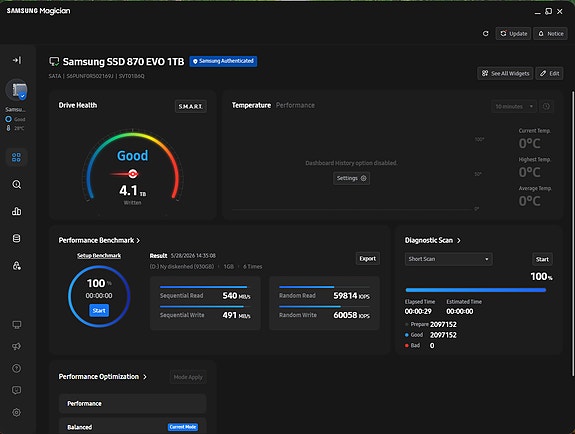Image resolution: width=575 pixels, height=434 pixels.
Task: Click the Samsung SSD 870 EVO 1TB title
Action: click(x=123, y=62)
